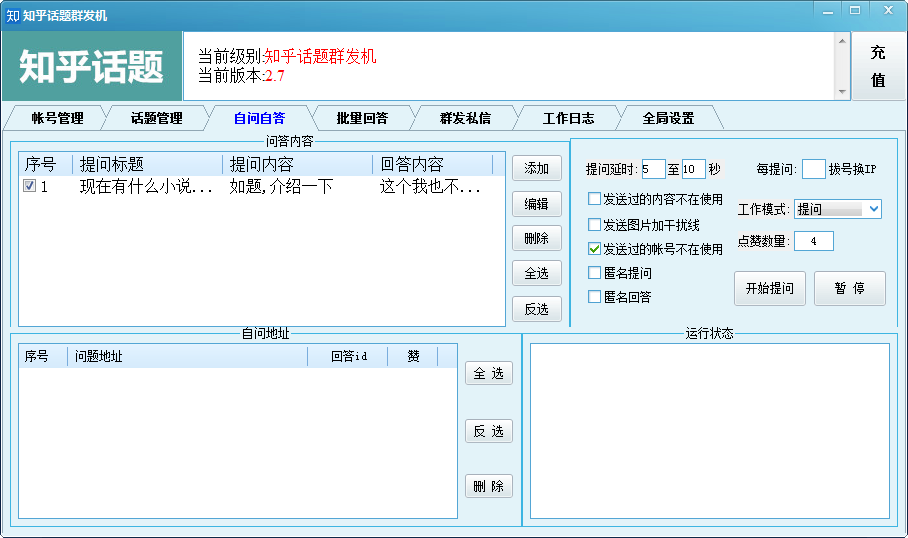View the 工作日志 tab
The height and width of the screenshot is (538, 908).
click(x=568, y=118)
